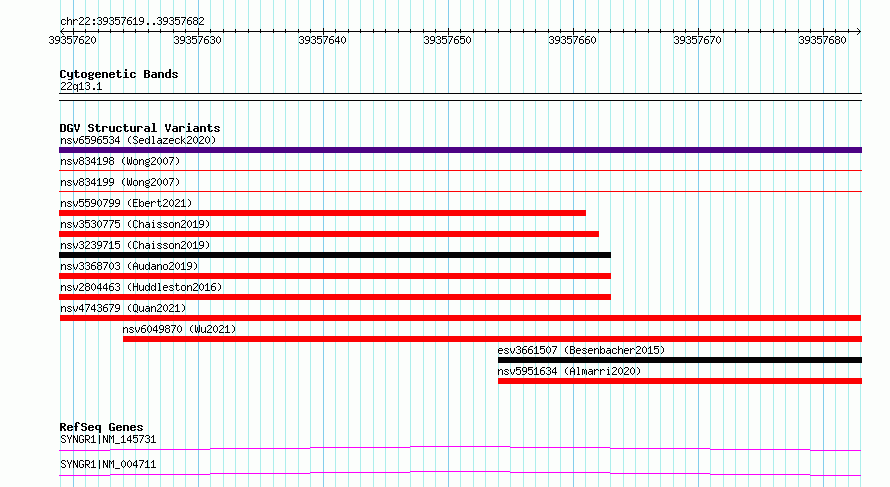Click ruler position 39357660
This screenshot has height=487, width=890.
pos(572,40)
